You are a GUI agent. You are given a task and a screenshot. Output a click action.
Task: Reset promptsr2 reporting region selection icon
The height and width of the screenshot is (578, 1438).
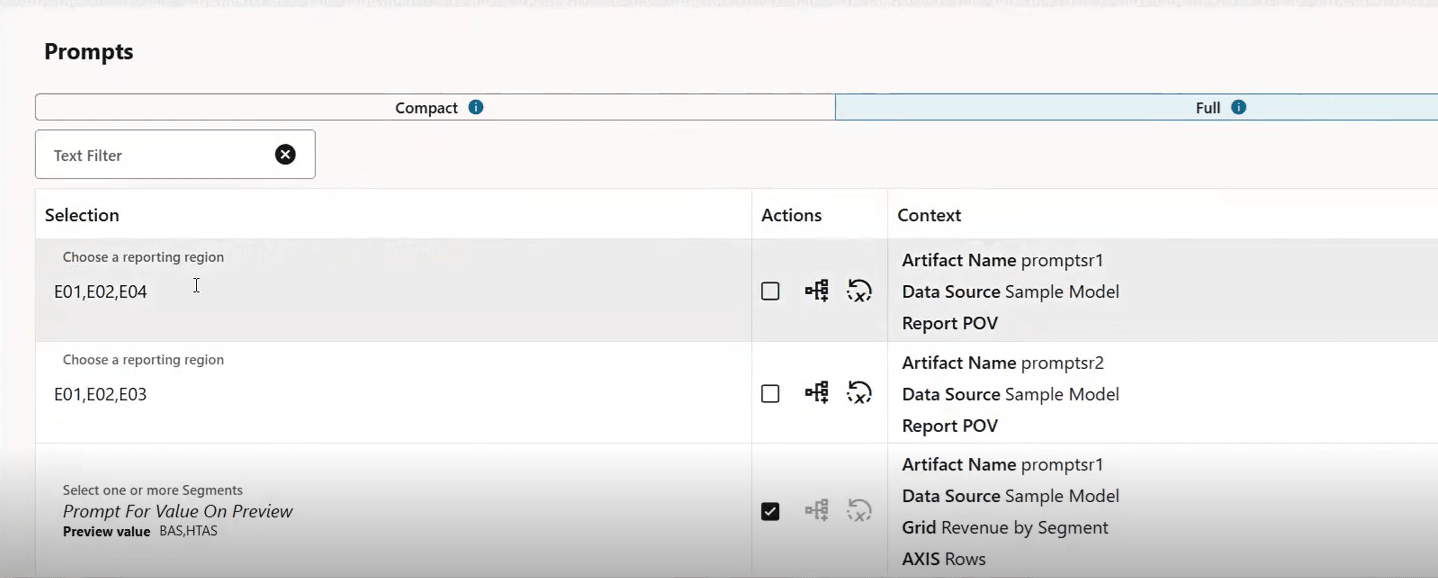[859, 393]
